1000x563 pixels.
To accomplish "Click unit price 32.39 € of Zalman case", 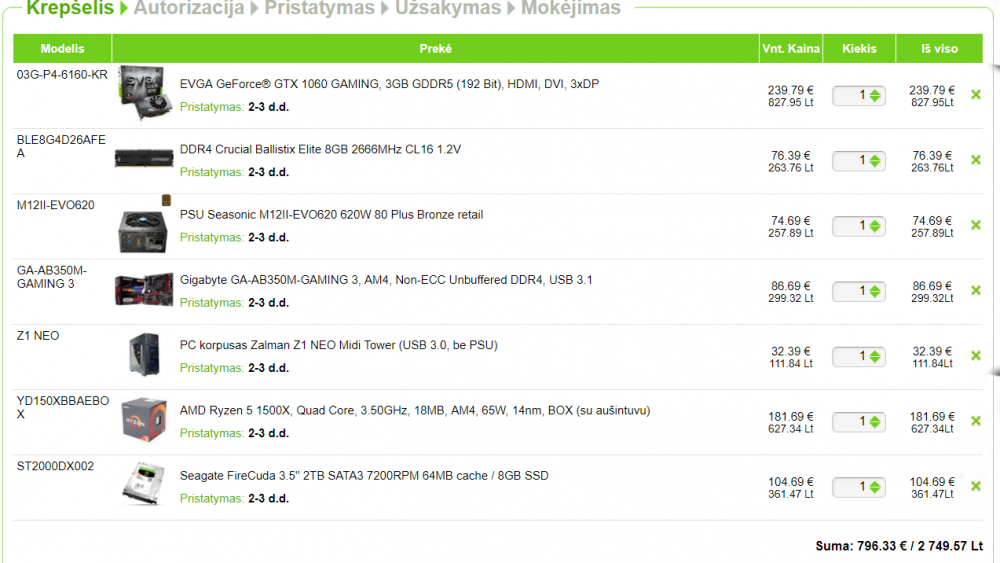I will 791,351.
